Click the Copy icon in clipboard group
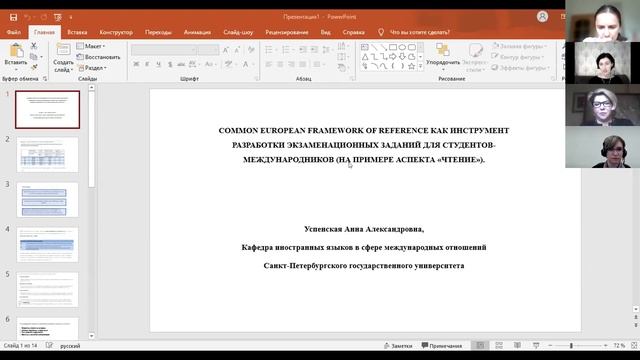Image resolution: width=640 pixels, height=360 pixels. coord(34,56)
